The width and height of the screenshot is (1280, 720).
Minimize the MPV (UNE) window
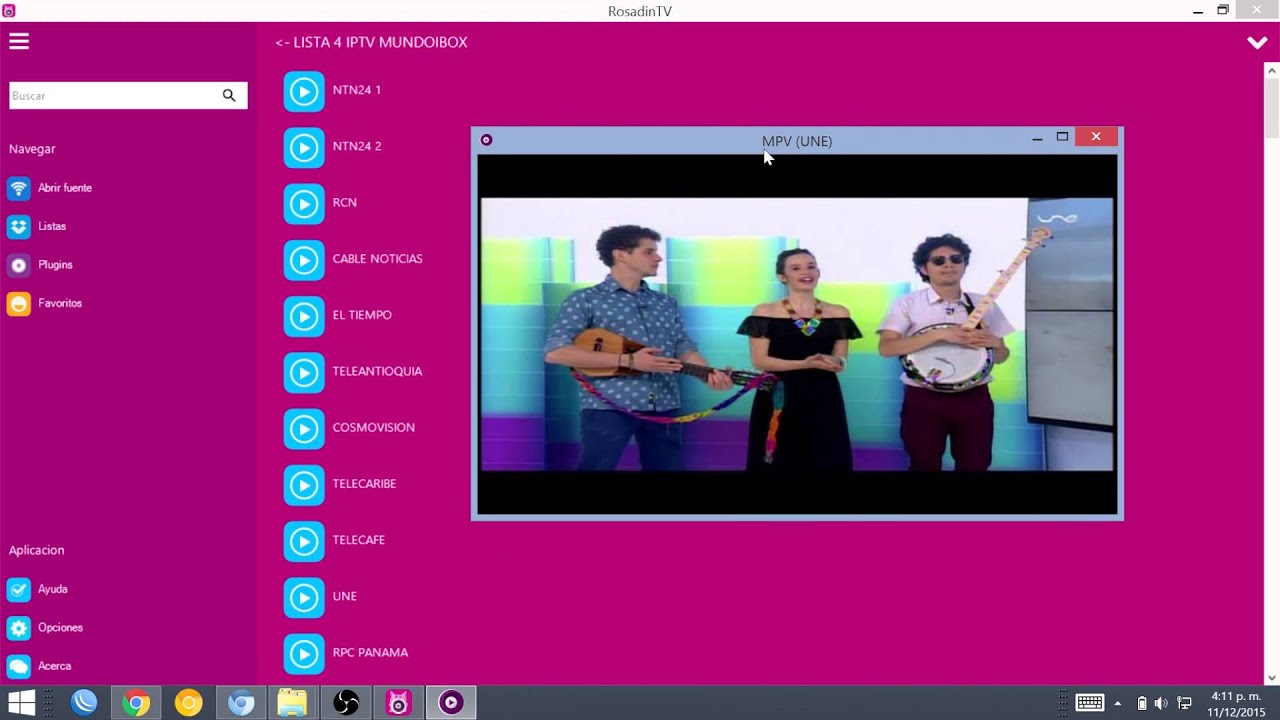[1037, 137]
